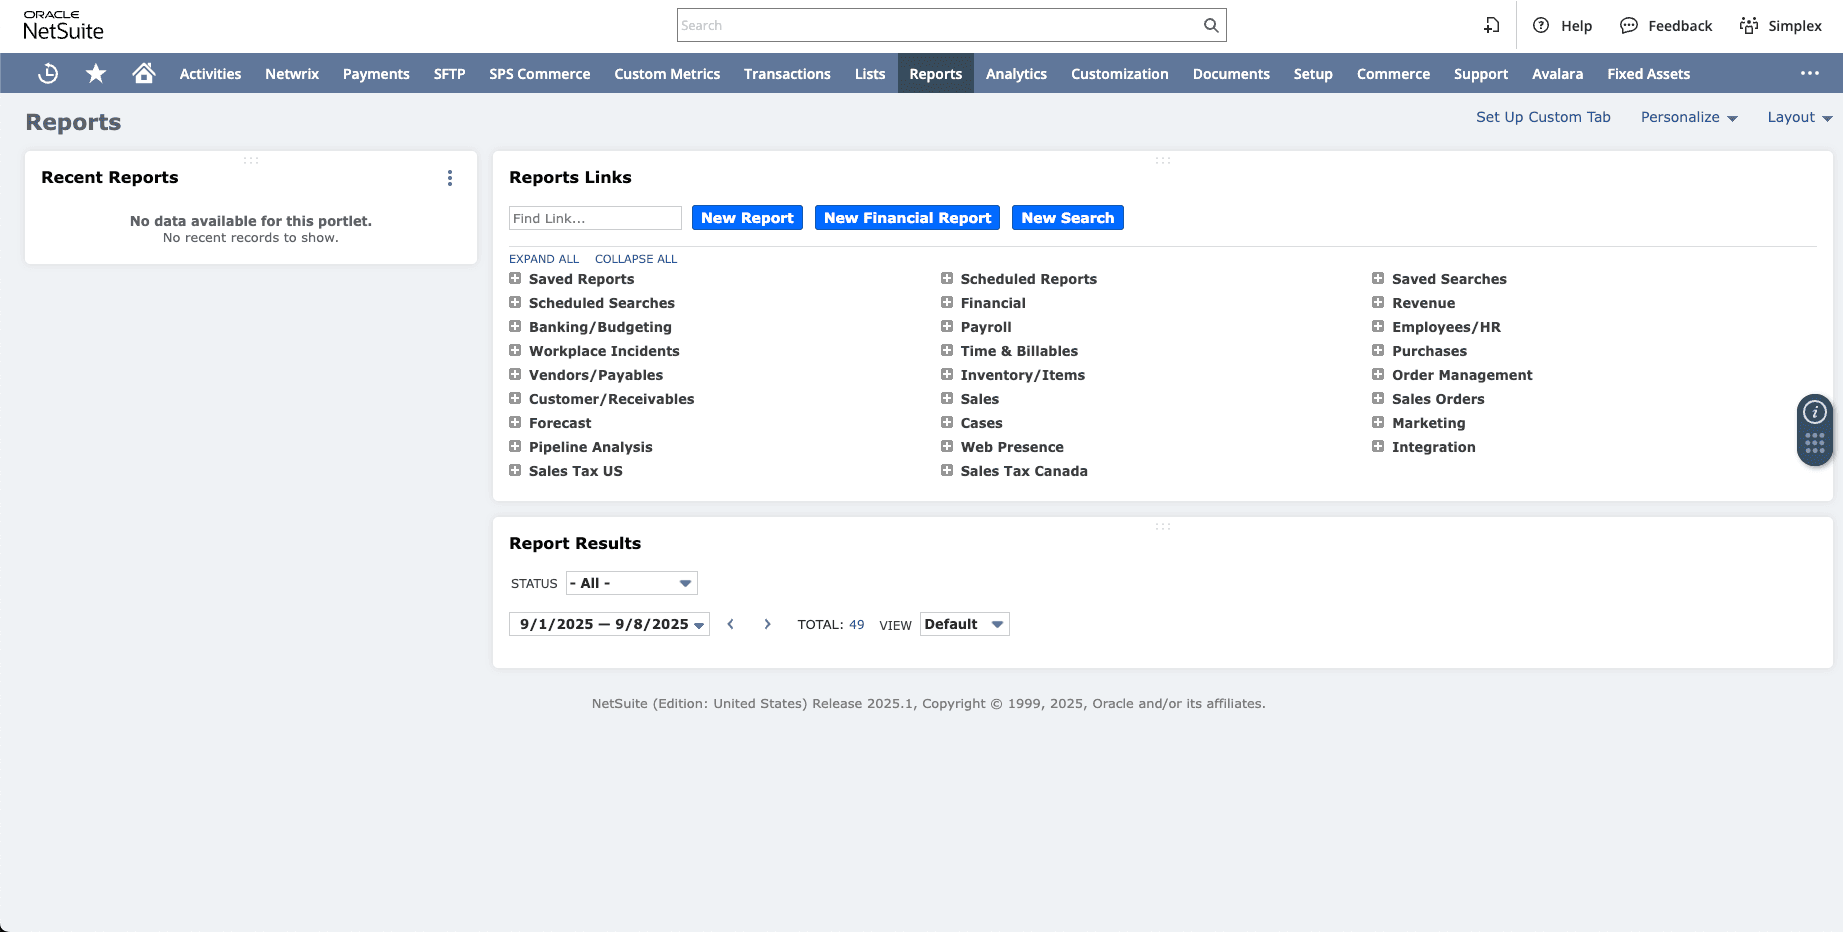Image resolution: width=1843 pixels, height=932 pixels.
Task: Open the Transactions menu tab
Action: (787, 74)
